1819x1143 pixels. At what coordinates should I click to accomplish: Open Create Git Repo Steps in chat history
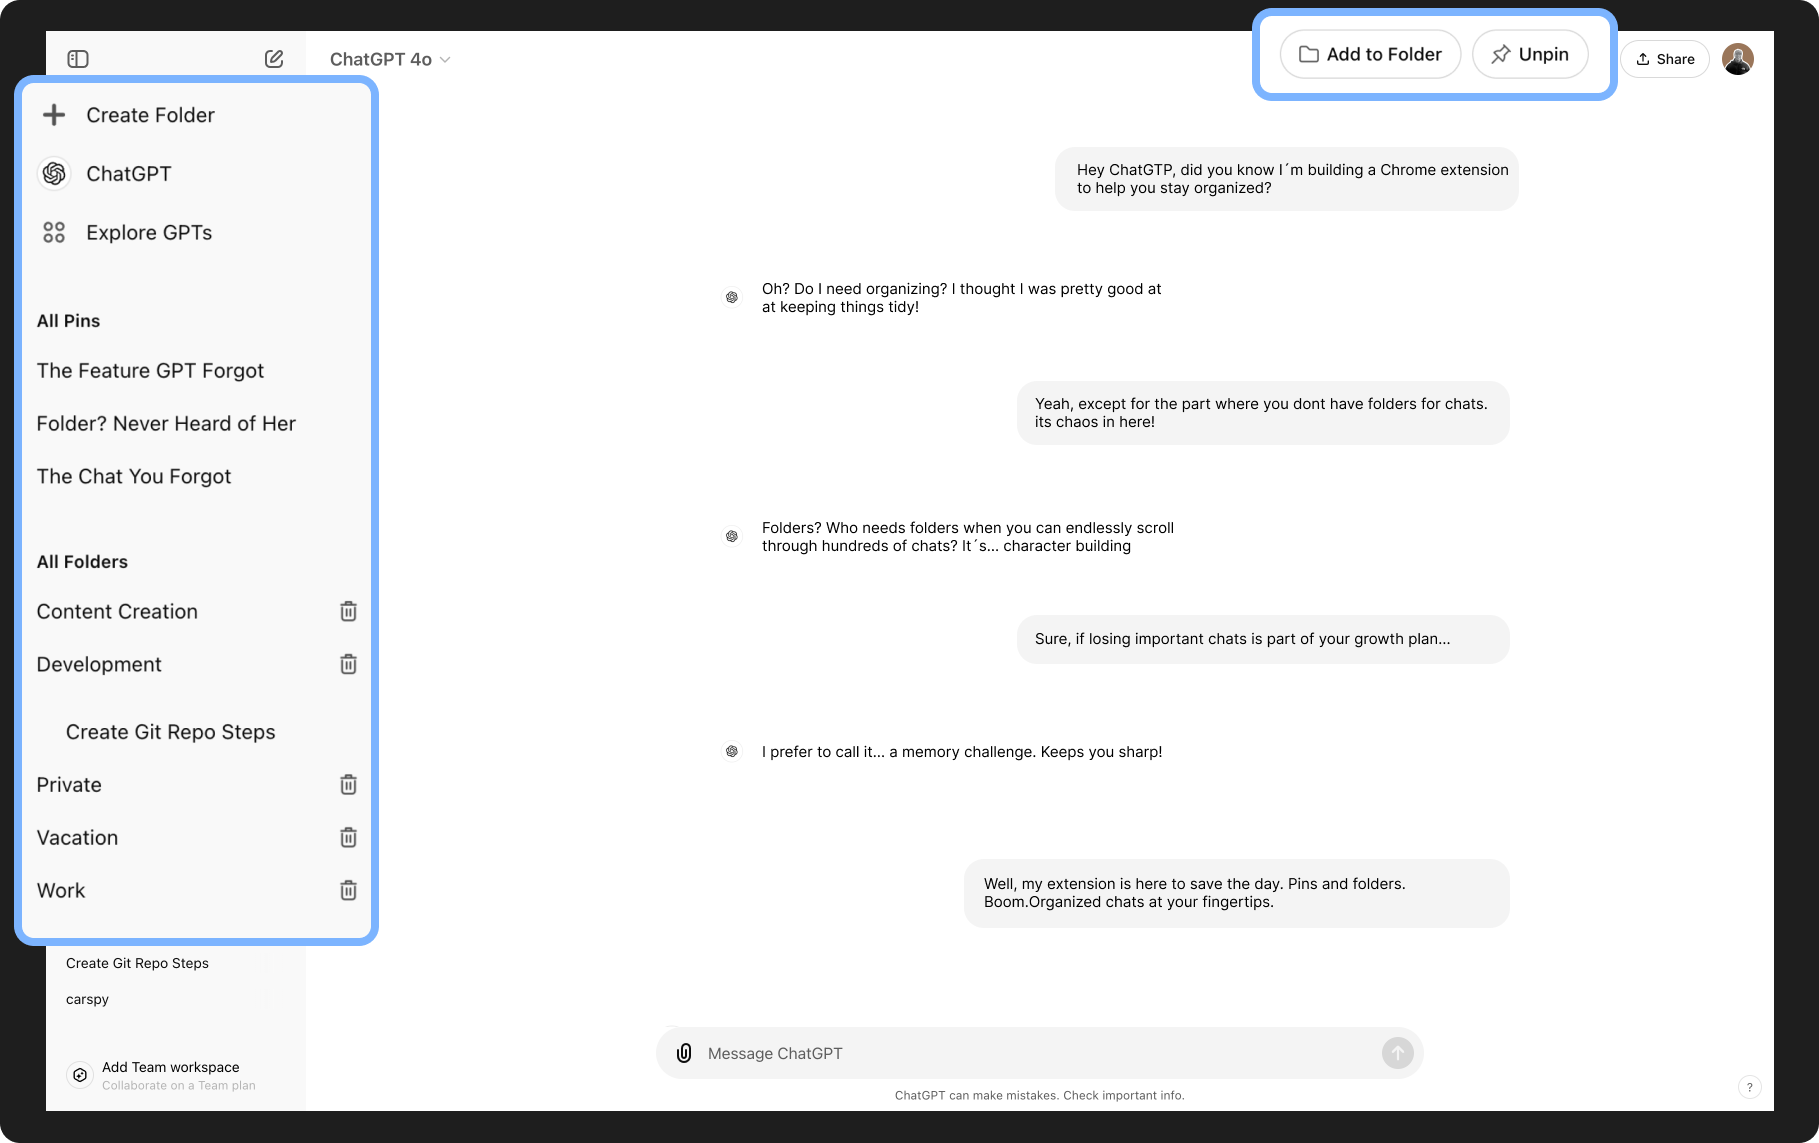click(137, 963)
